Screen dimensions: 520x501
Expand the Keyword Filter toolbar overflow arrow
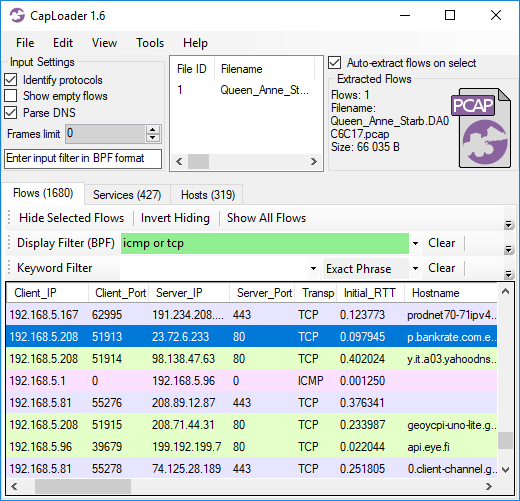(x=508, y=274)
